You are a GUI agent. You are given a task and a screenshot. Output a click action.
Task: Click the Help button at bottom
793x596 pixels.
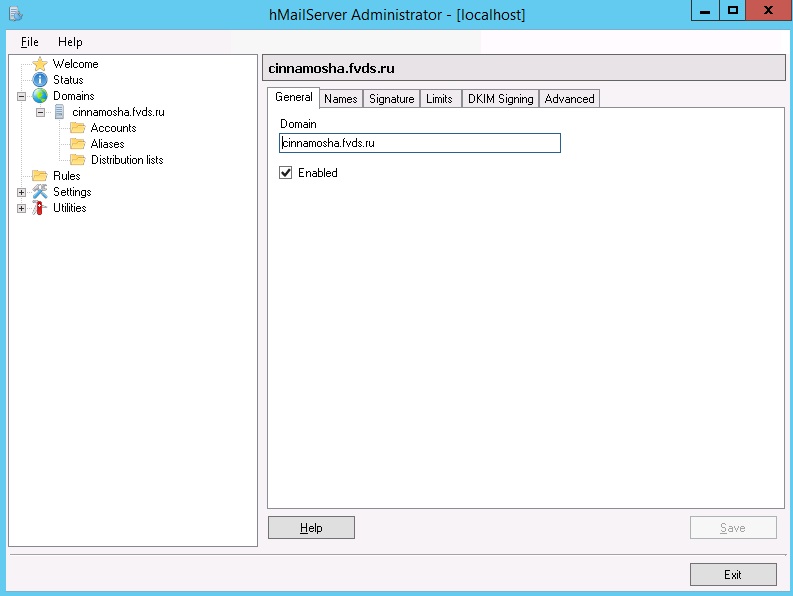[311, 528]
